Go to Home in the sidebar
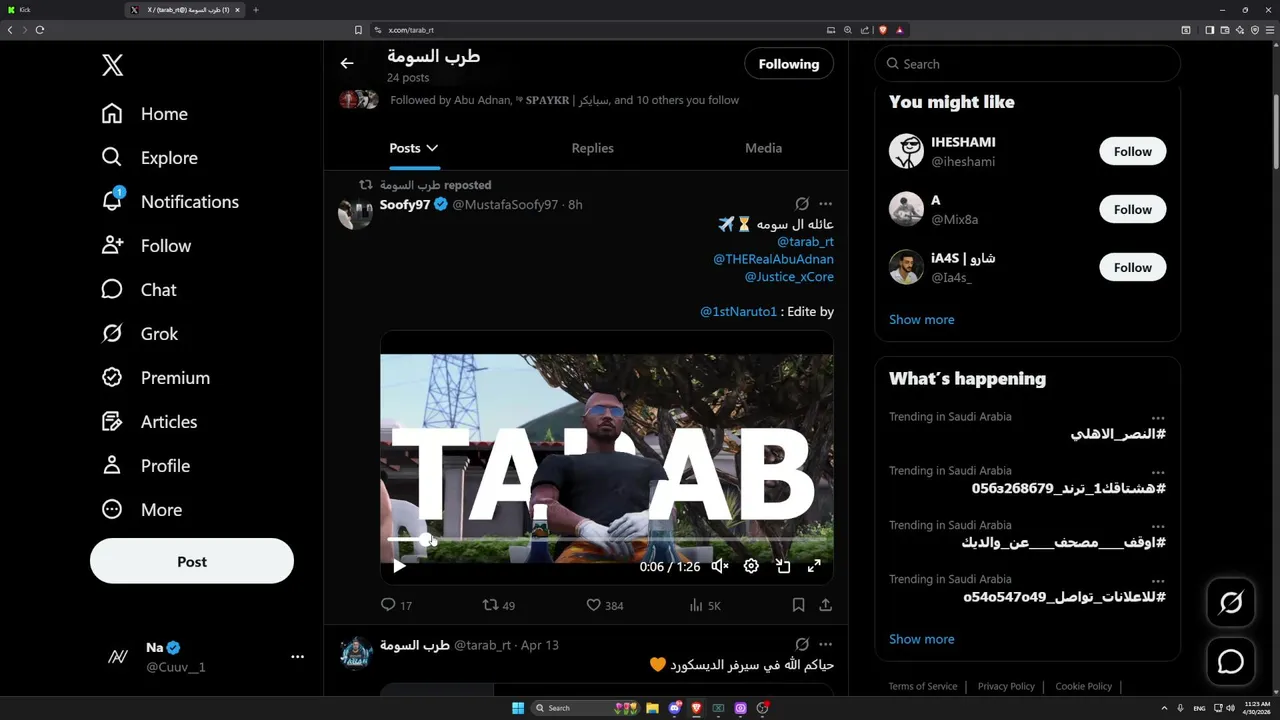Screen dimensions: 1280x720 pos(145,114)
